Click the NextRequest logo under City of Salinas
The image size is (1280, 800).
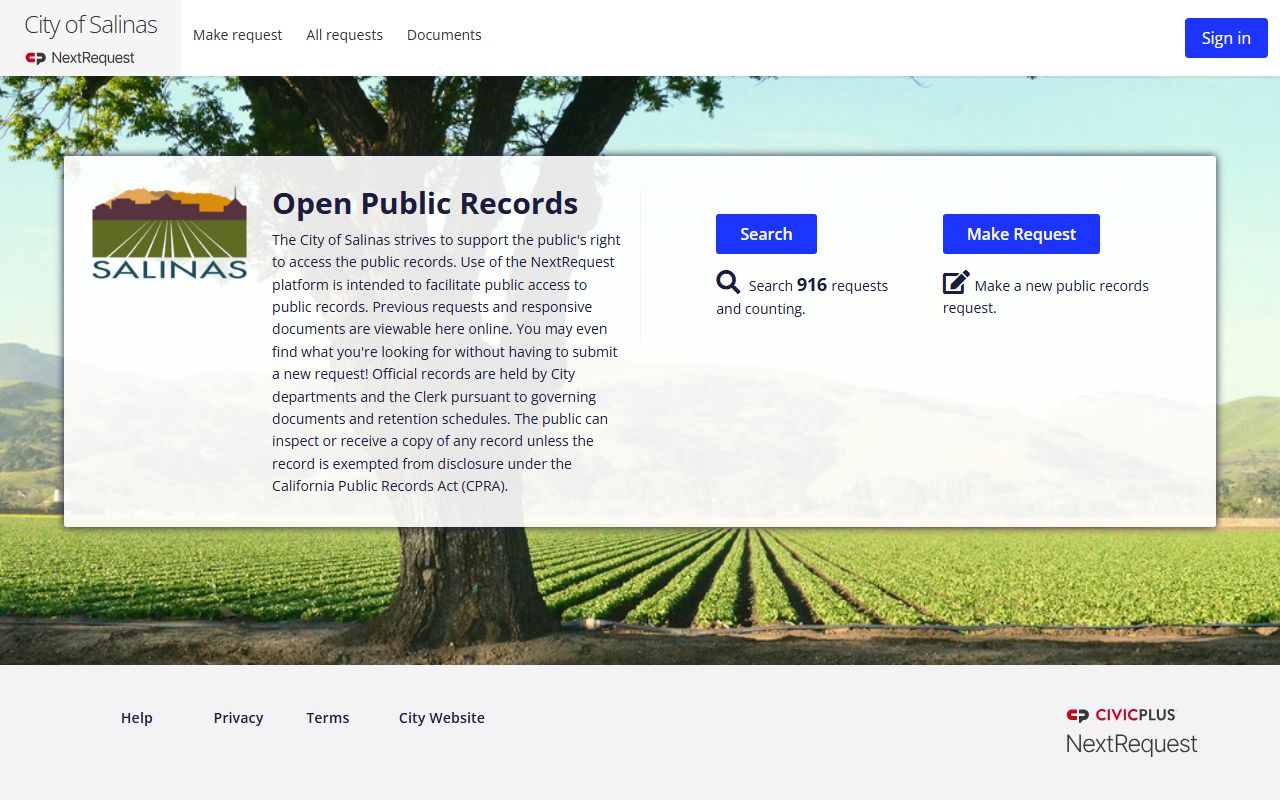click(x=80, y=58)
